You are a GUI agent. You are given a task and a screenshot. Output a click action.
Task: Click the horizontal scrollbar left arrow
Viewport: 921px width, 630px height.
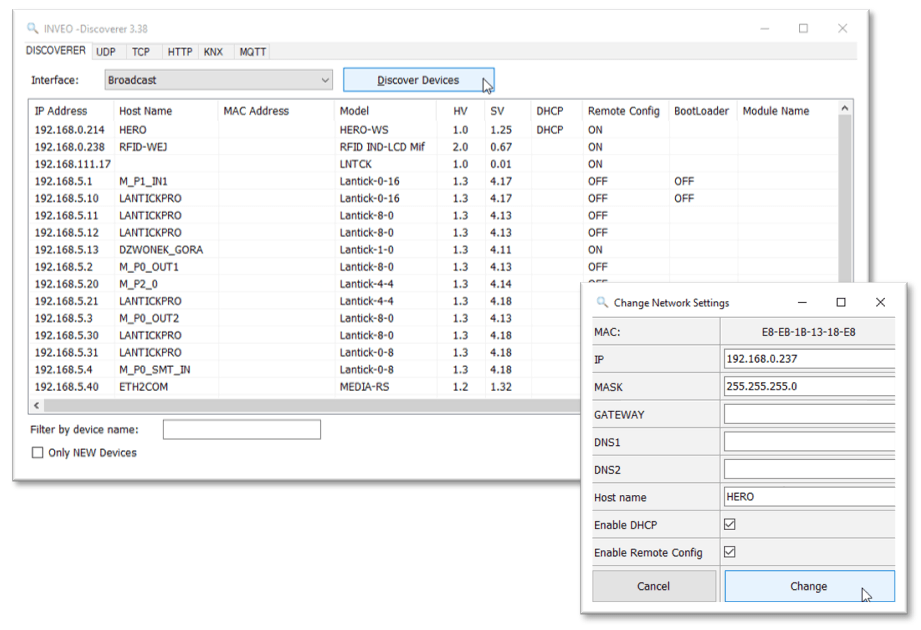click(x=38, y=406)
